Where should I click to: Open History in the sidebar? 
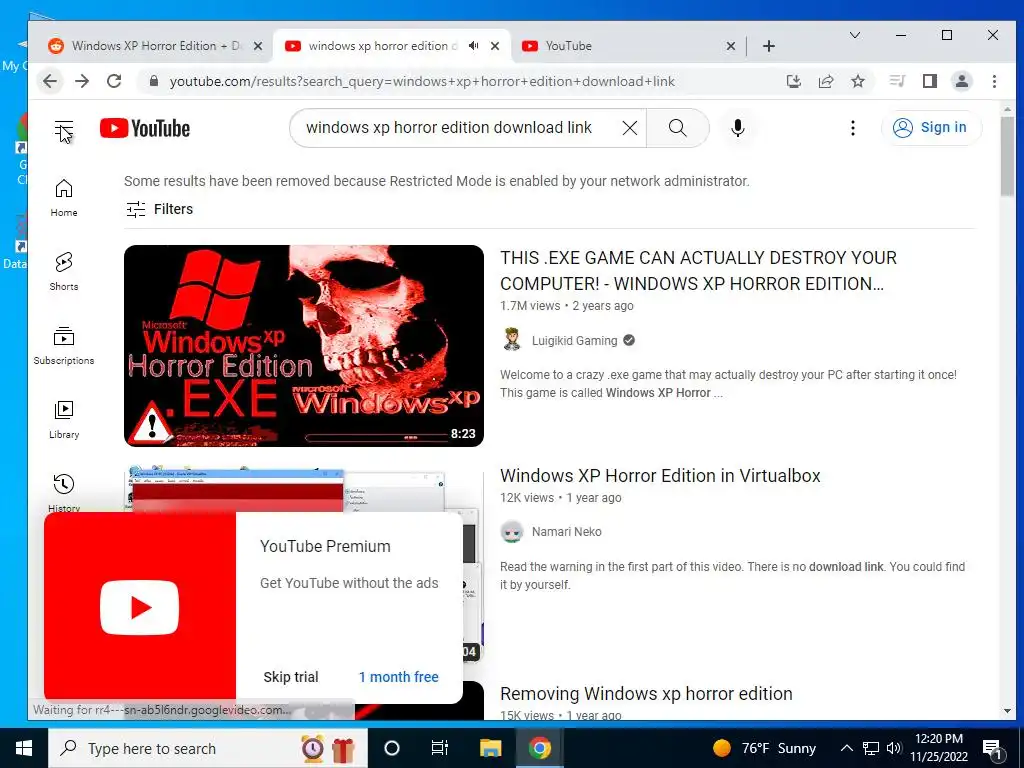pos(64,492)
